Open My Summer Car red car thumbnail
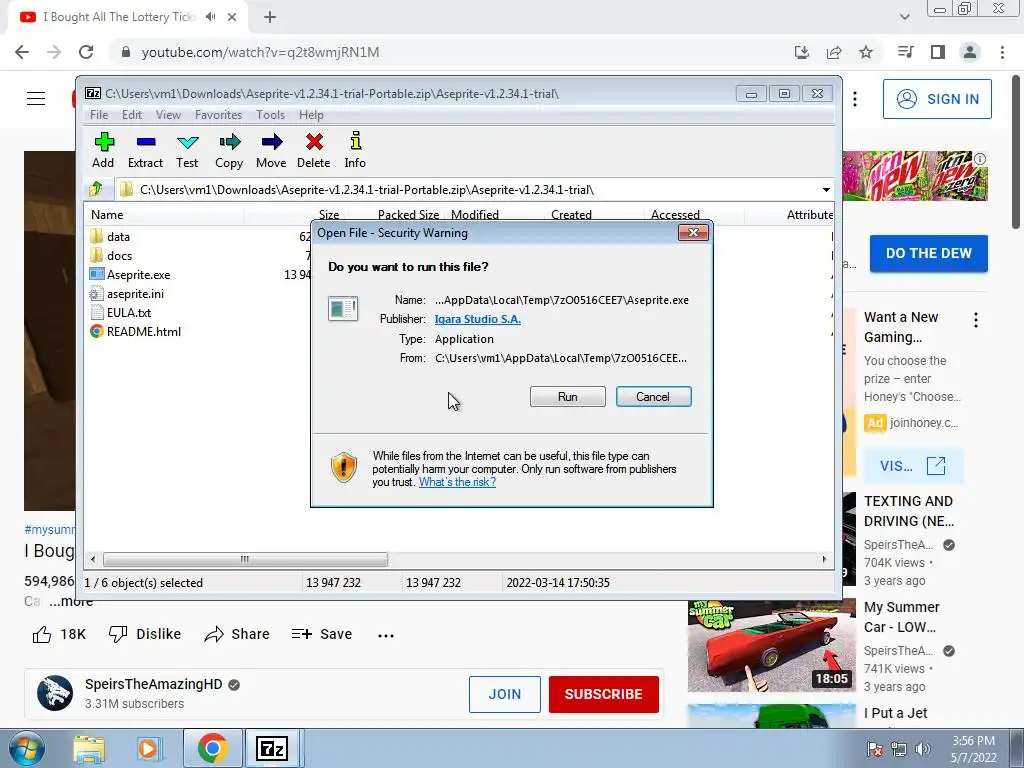This screenshot has height=768, width=1024. (x=771, y=646)
